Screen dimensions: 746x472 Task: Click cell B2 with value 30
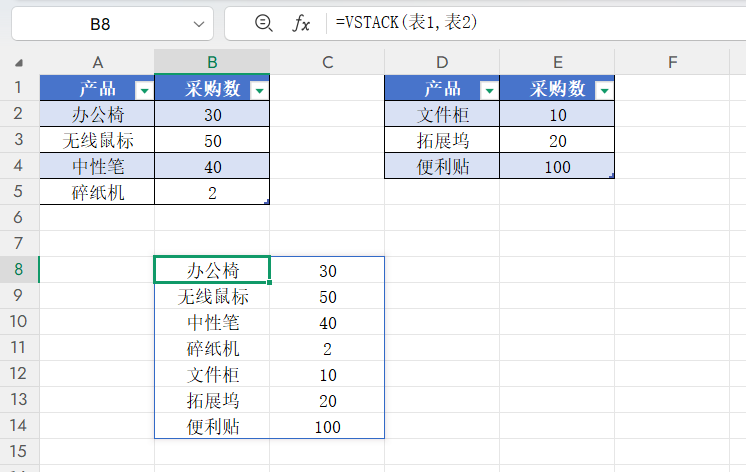212,114
